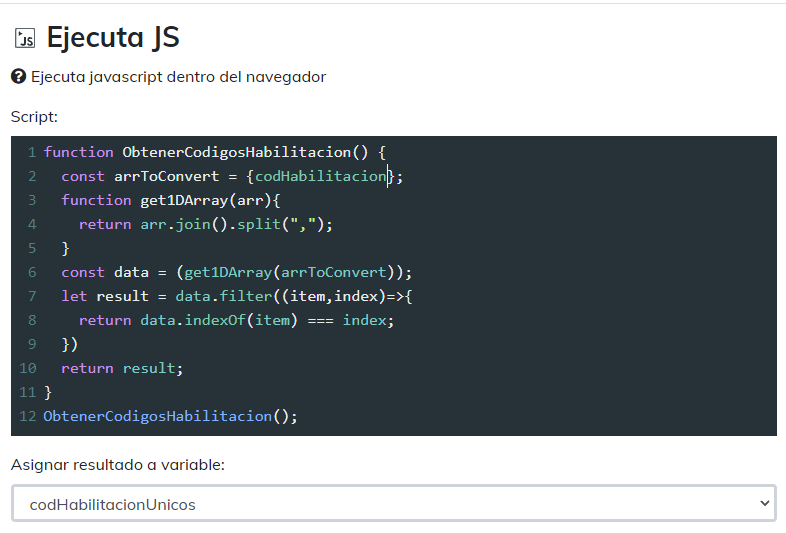Click the 'Script:' label above the editor

35,117
